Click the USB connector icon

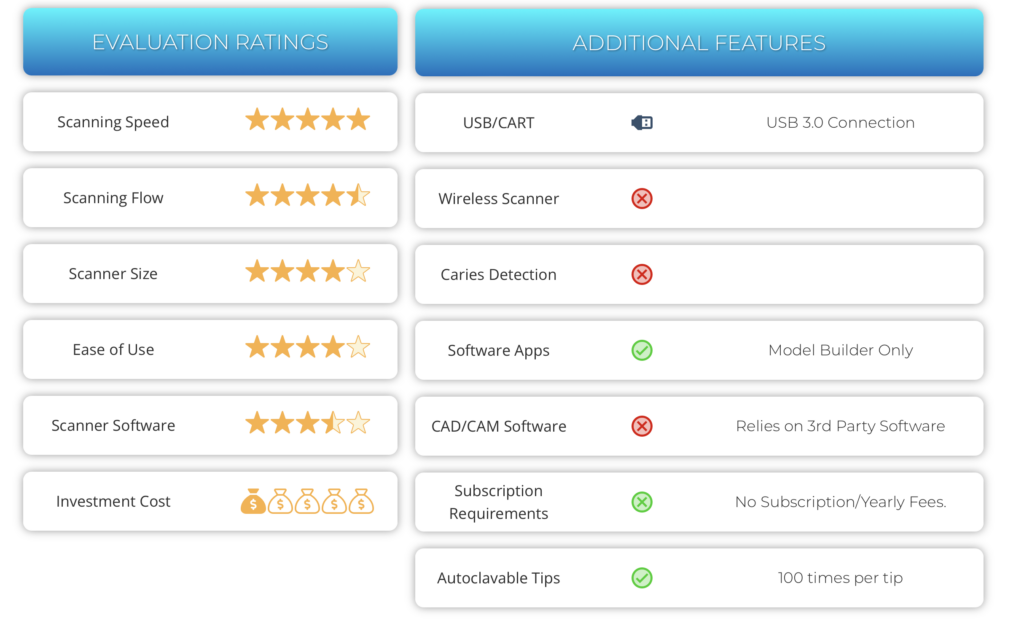(x=642, y=123)
